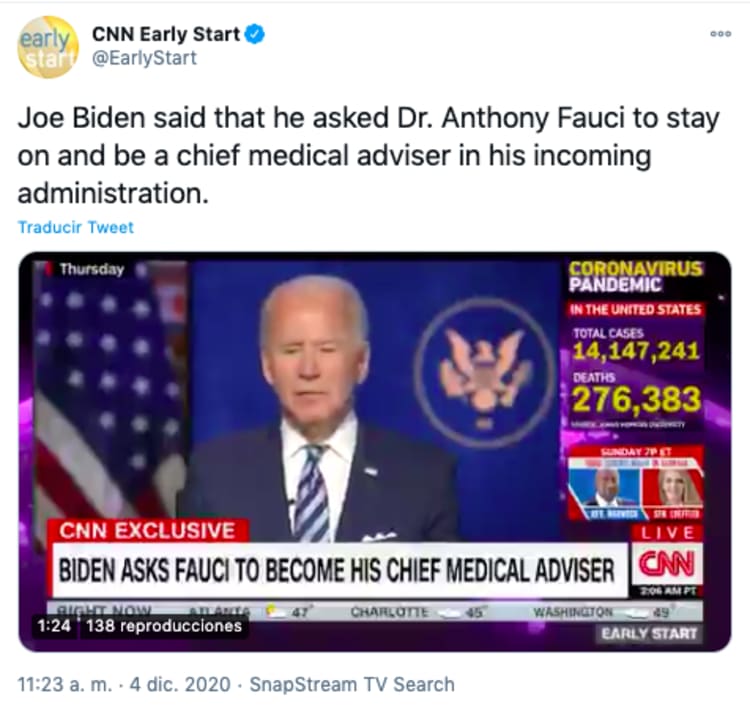Click the EARLY START label in video

click(649, 633)
